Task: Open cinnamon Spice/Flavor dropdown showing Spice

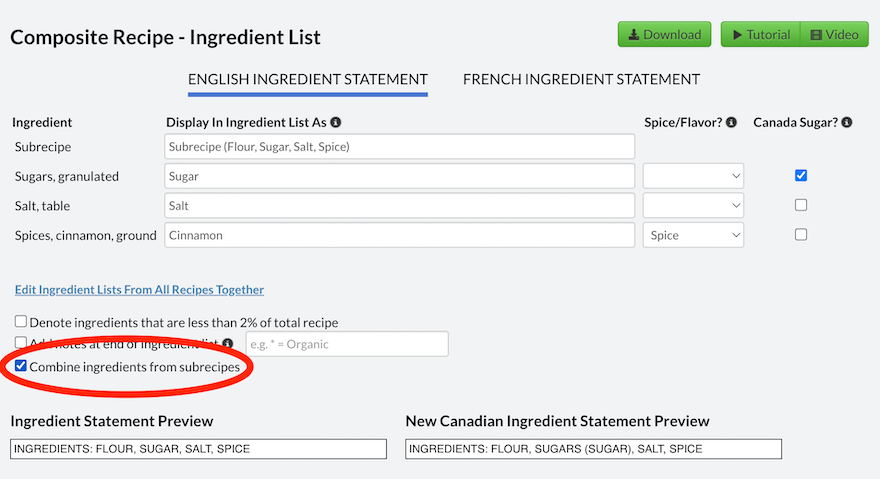Action: pyautogui.click(x=693, y=235)
